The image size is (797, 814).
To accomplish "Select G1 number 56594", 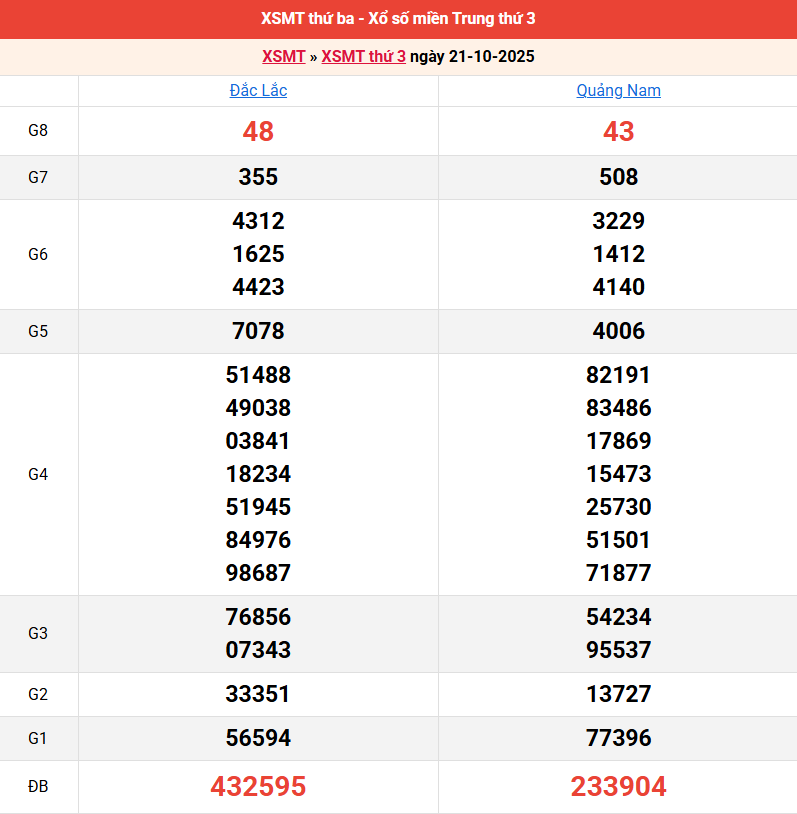I will 258,738.
